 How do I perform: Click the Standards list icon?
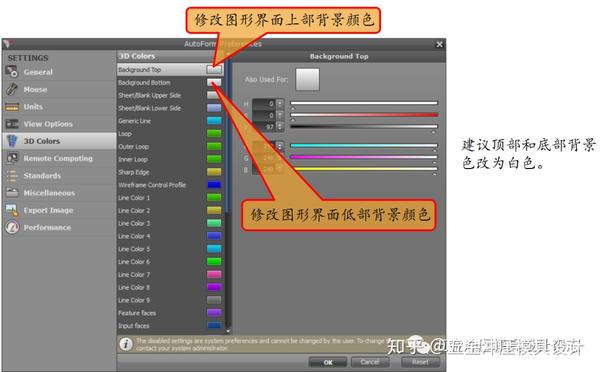(x=12, y=176)
